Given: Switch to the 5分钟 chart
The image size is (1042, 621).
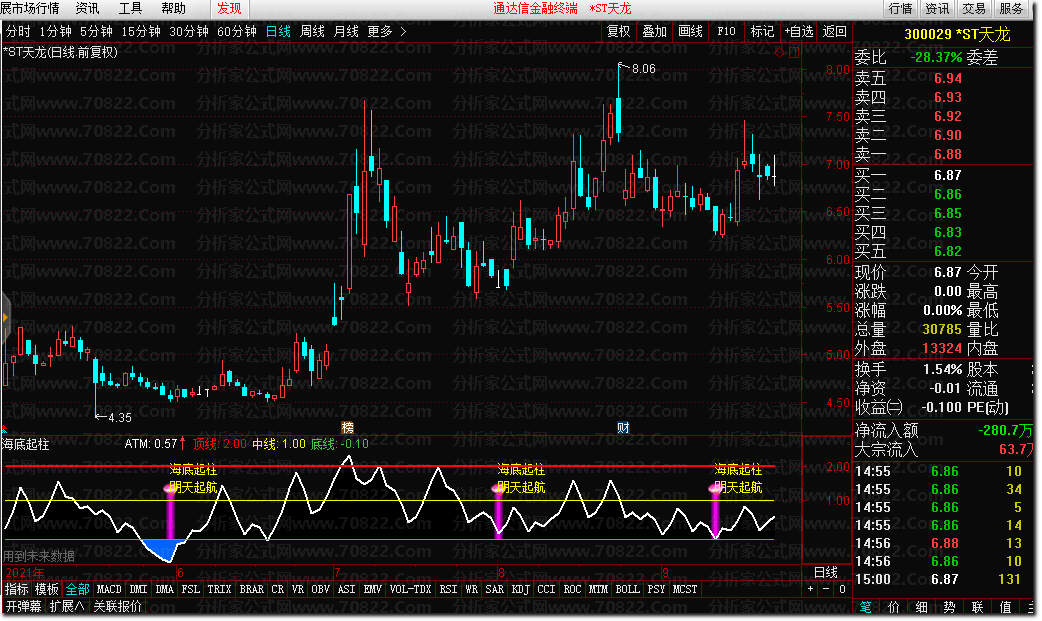Looking at the screenshot, I should [96, 31].
